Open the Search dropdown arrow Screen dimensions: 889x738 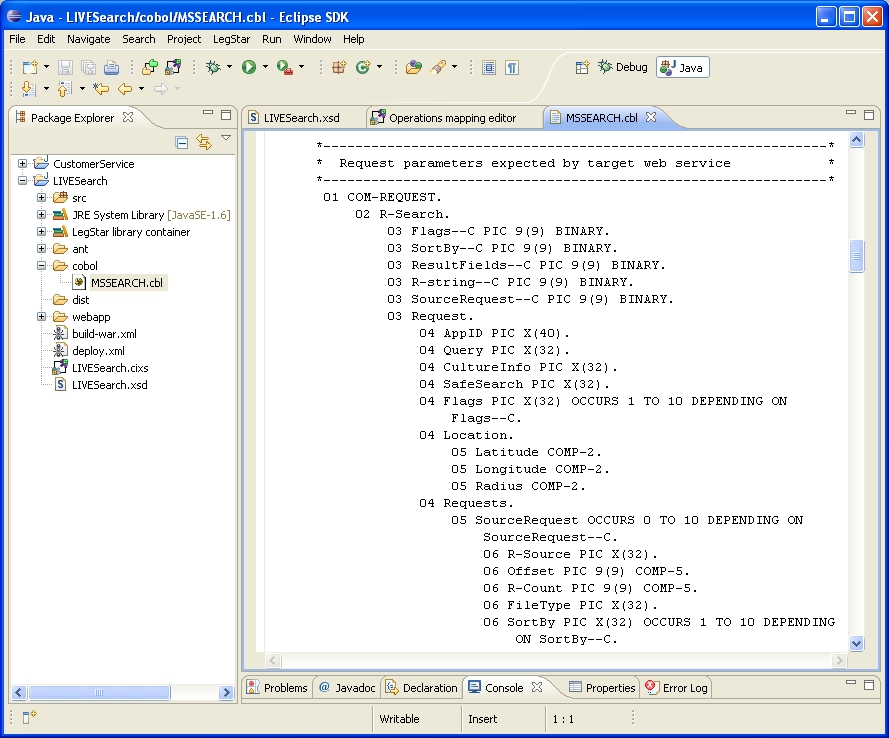coord(455,67)
